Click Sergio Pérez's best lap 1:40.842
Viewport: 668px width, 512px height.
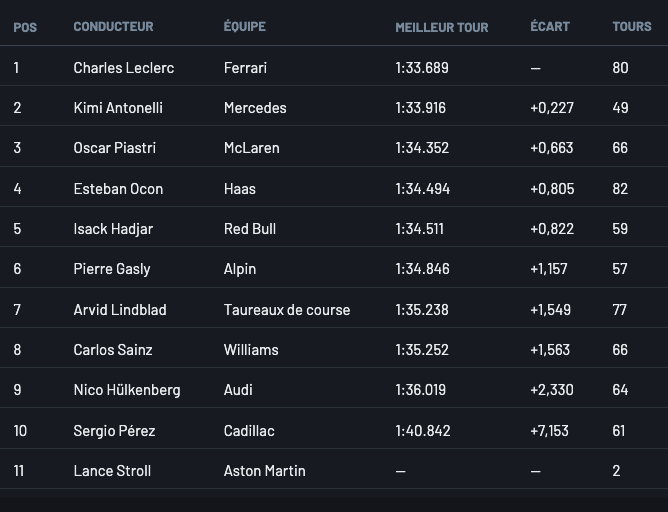pos(423,431)
